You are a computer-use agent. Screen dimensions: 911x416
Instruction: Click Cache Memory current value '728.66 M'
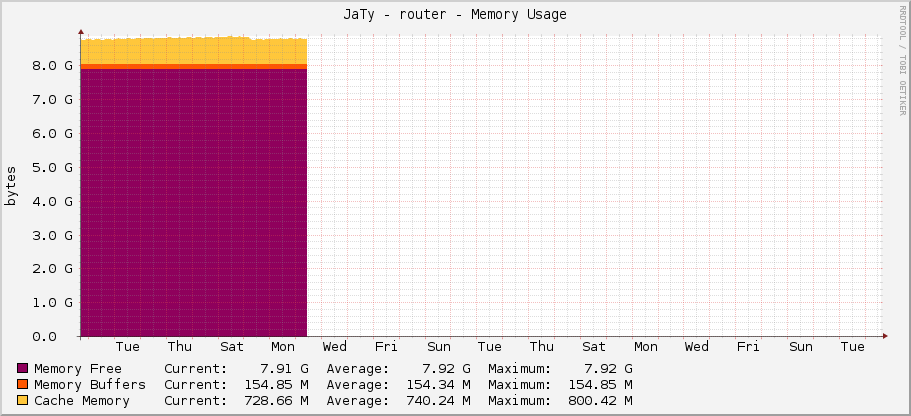point(277,401)
